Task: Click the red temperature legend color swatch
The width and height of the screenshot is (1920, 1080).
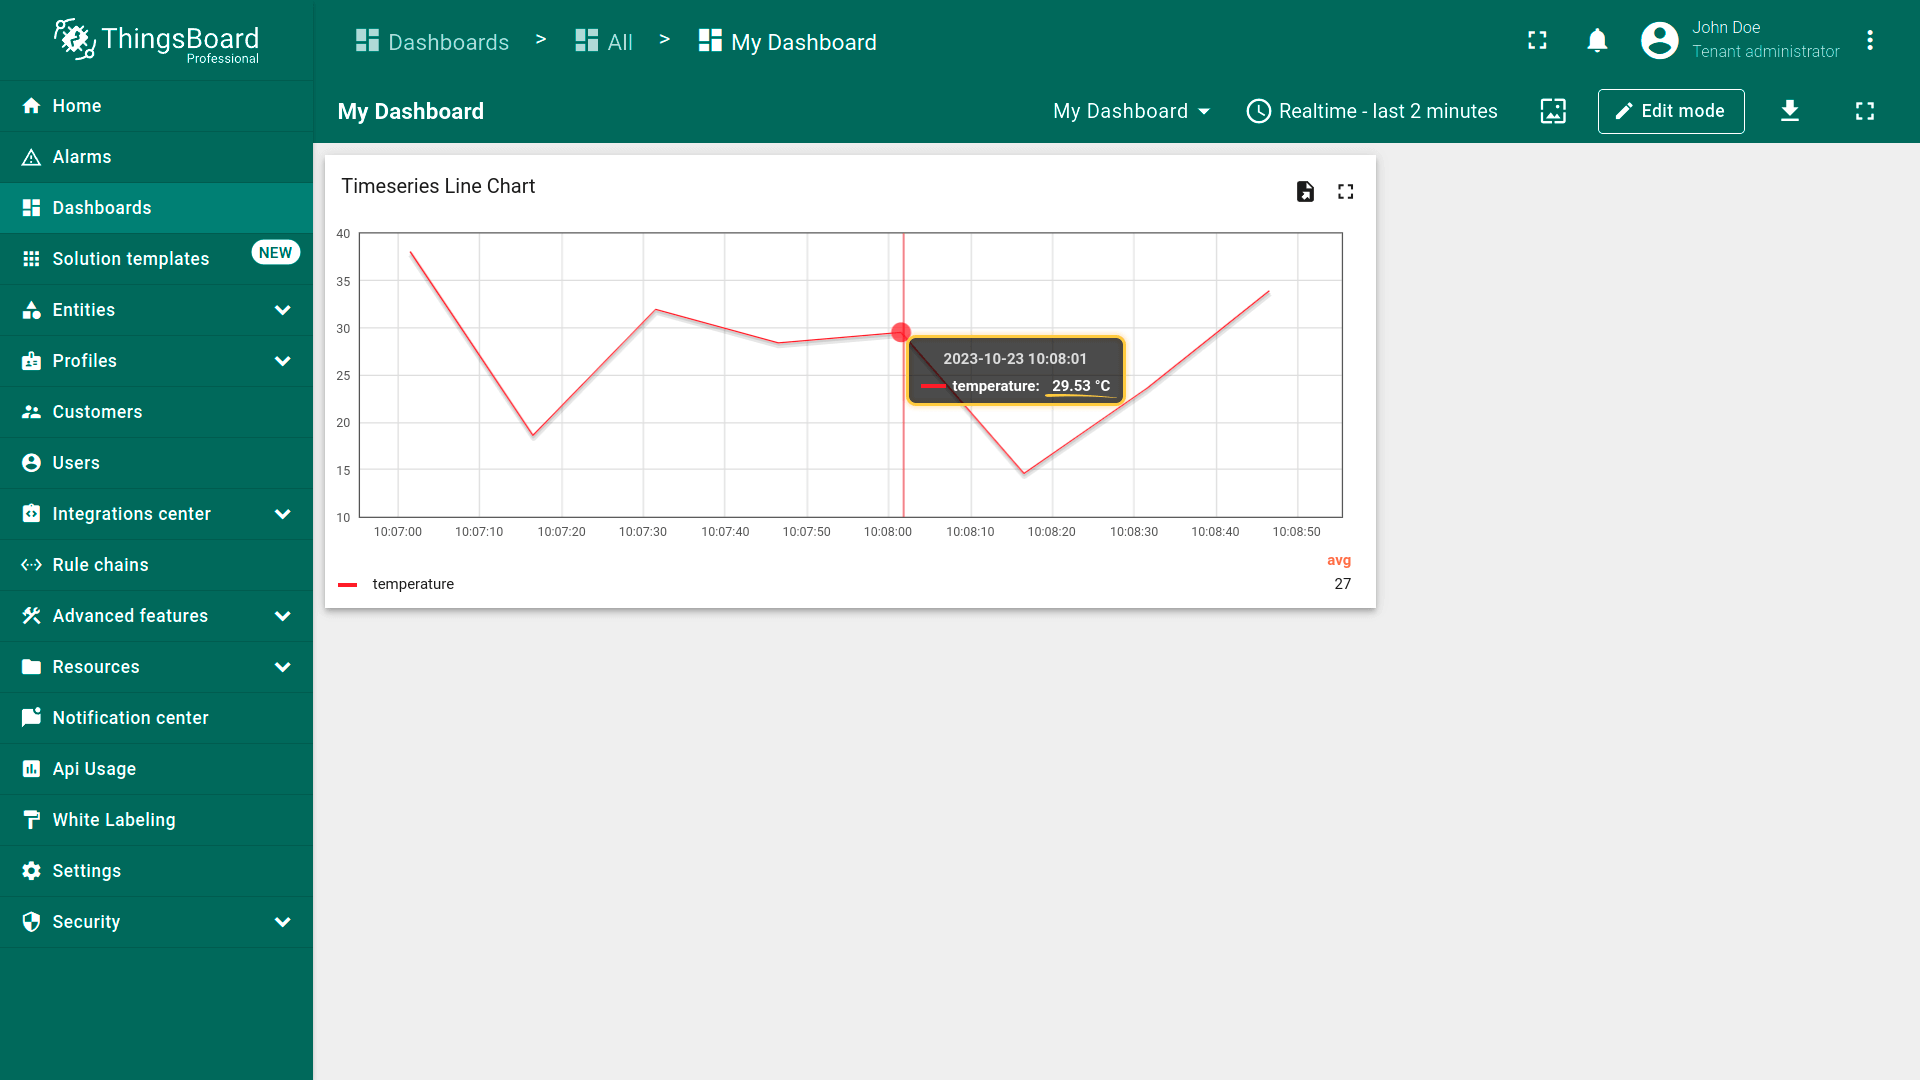Action: pos(348,584)
